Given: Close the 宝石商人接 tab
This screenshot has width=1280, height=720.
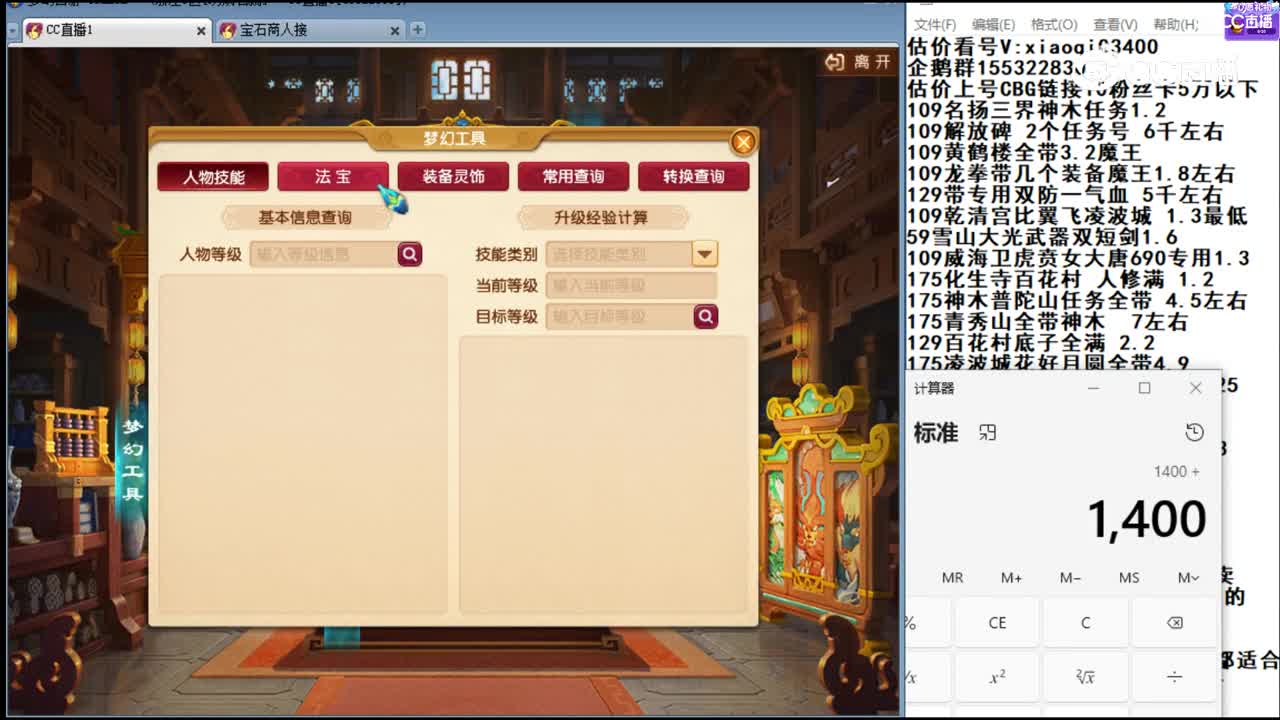Looking at the screenshot, I should 395,31.
